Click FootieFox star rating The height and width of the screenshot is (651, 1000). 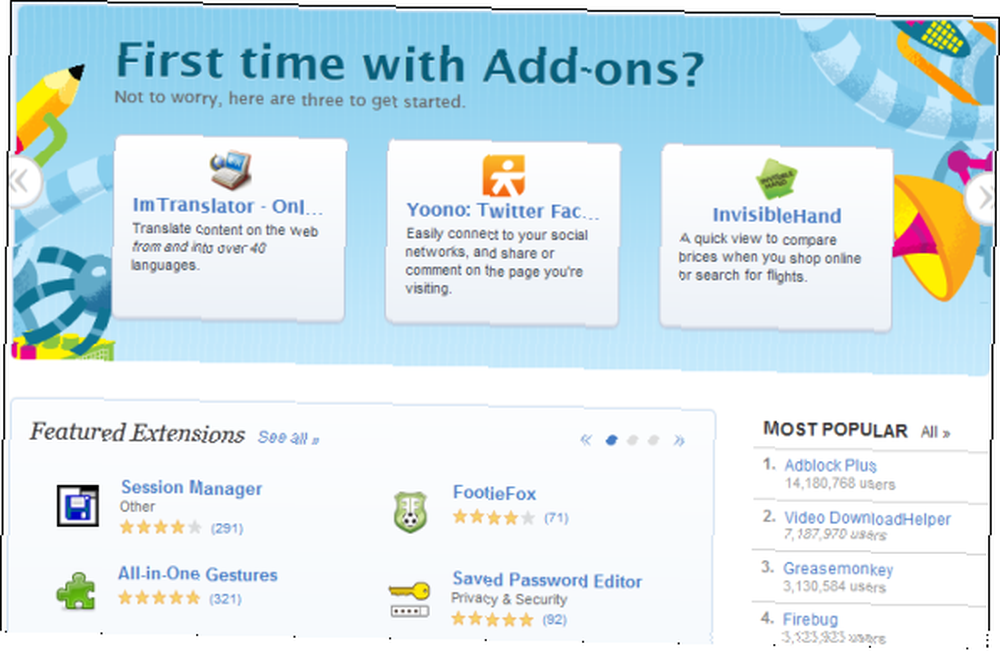(494, 517)
